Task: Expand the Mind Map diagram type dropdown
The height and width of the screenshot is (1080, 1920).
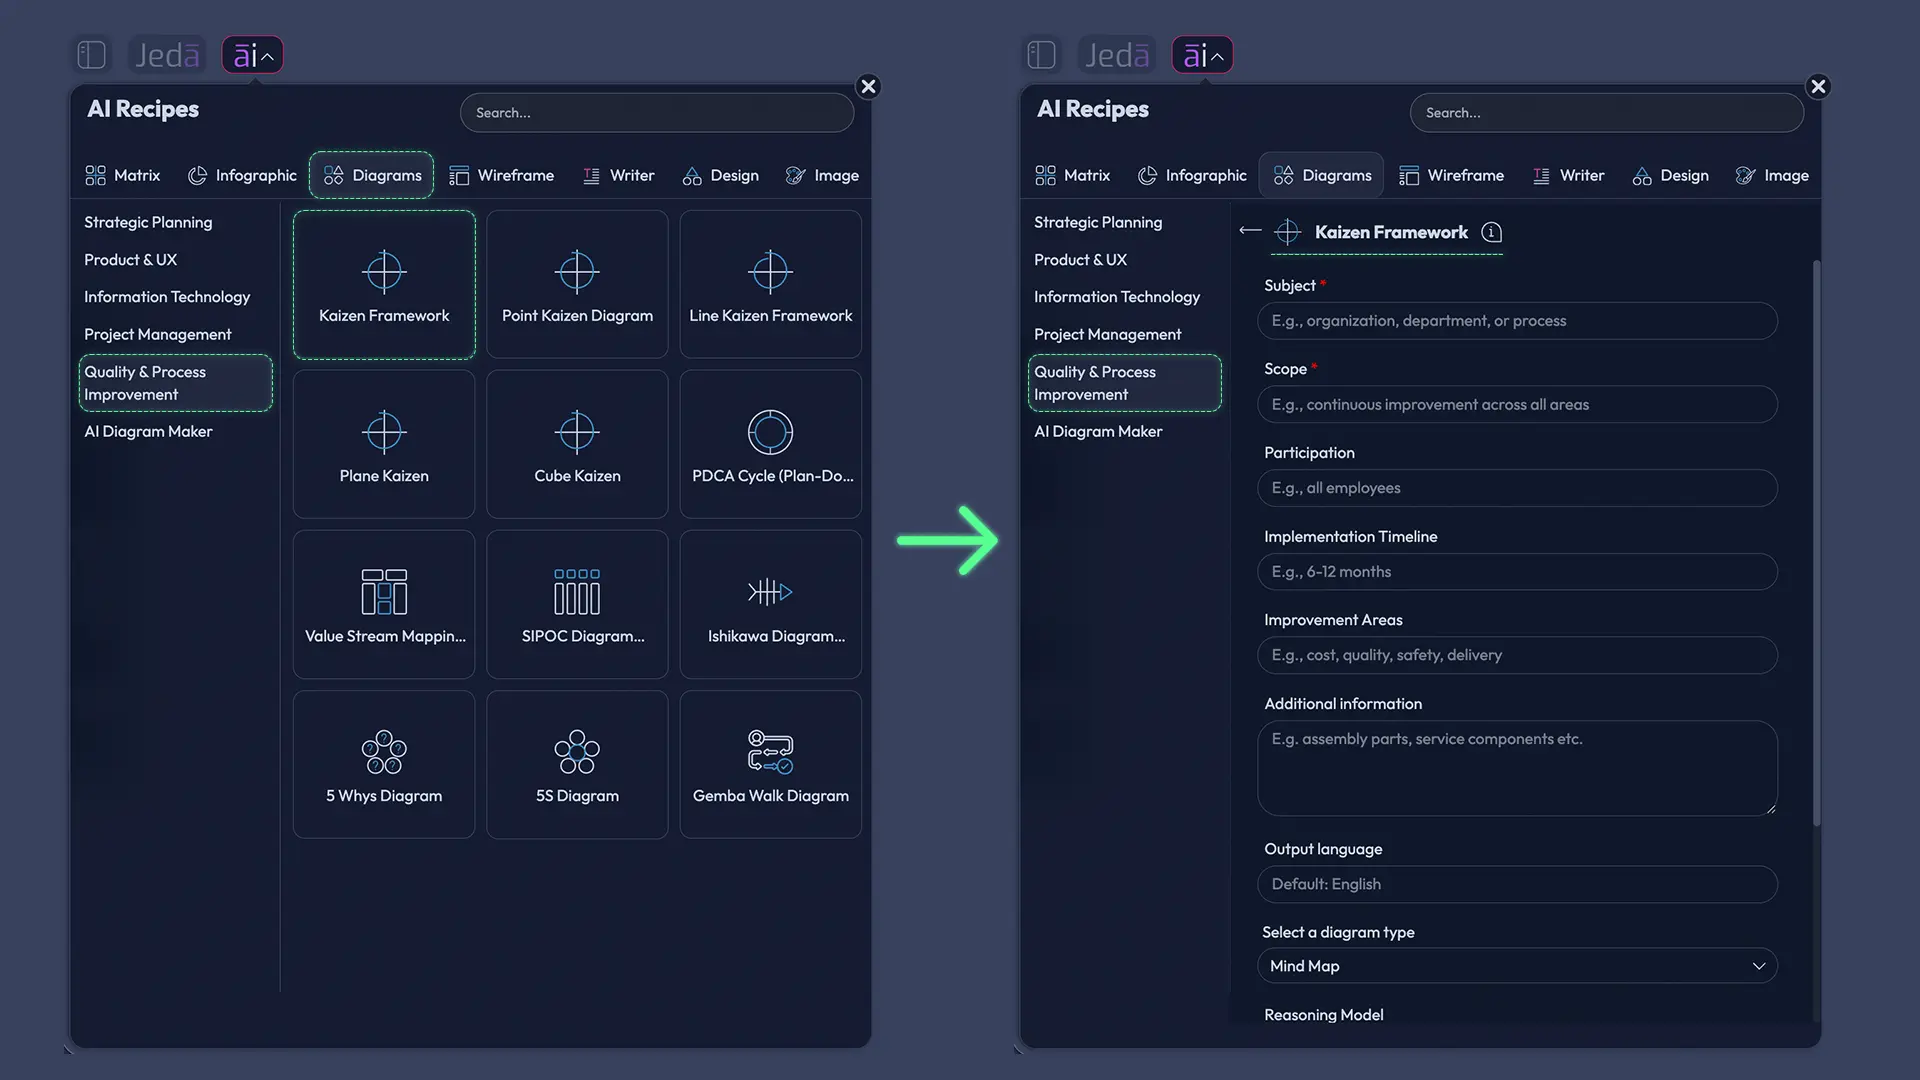Action: [x=1517, y=966]
